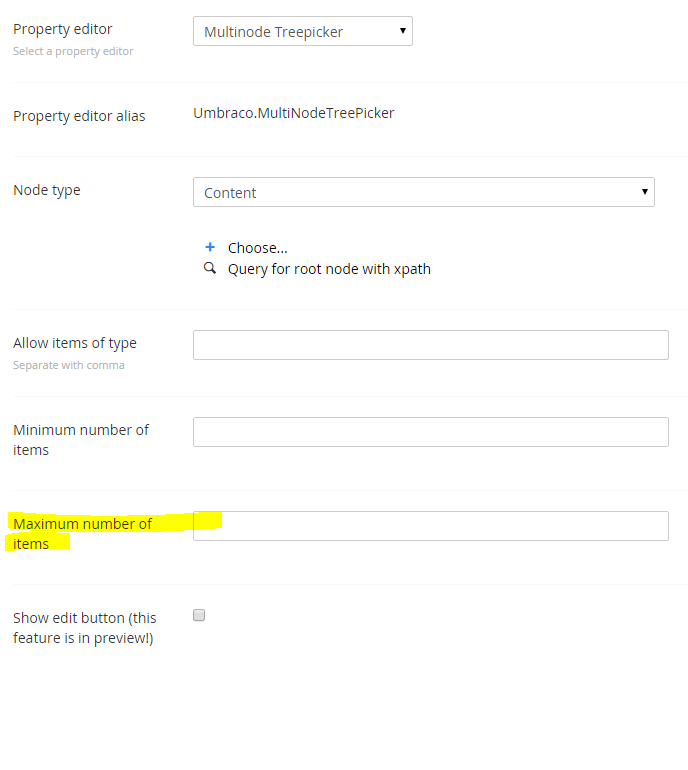Enable the Show edit button checkbox

click(199, 615)
